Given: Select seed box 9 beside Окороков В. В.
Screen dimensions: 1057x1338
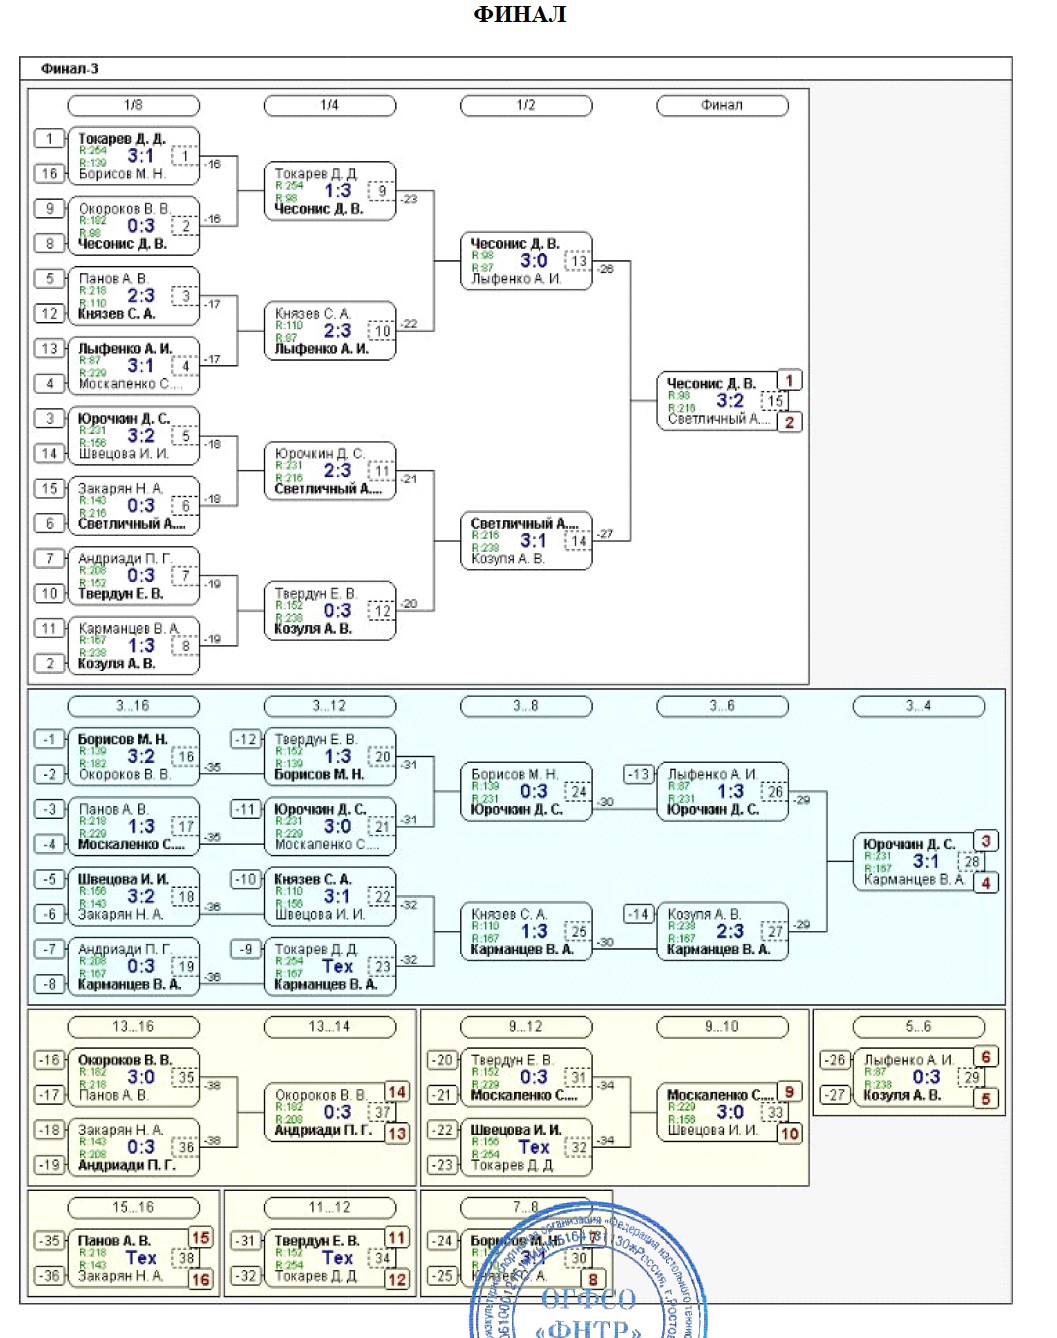Looking at the screenshot, I should tap(49, 208).
